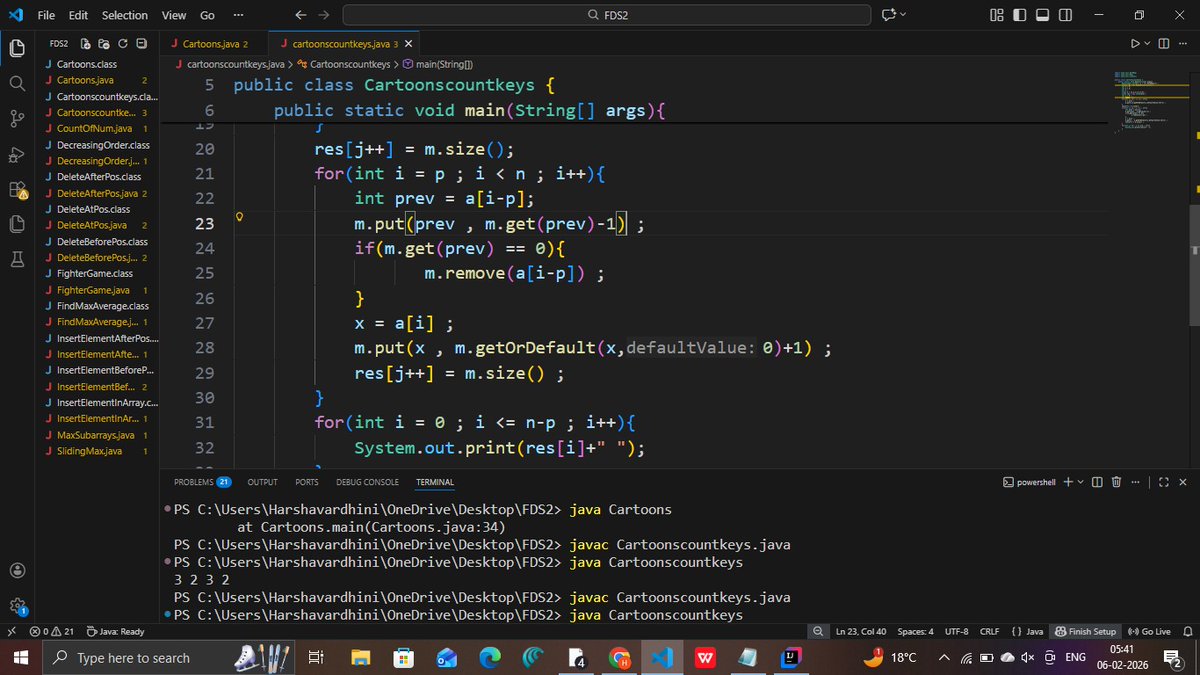Change Spaces: 4 indentation setting

[x=915, y=632]
